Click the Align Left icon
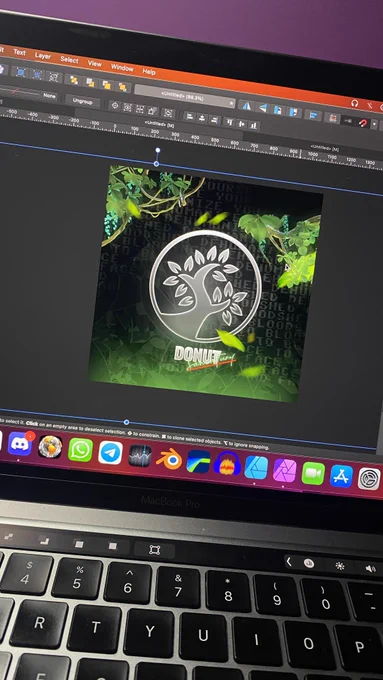The image size is (383, 680). [190, 116]
